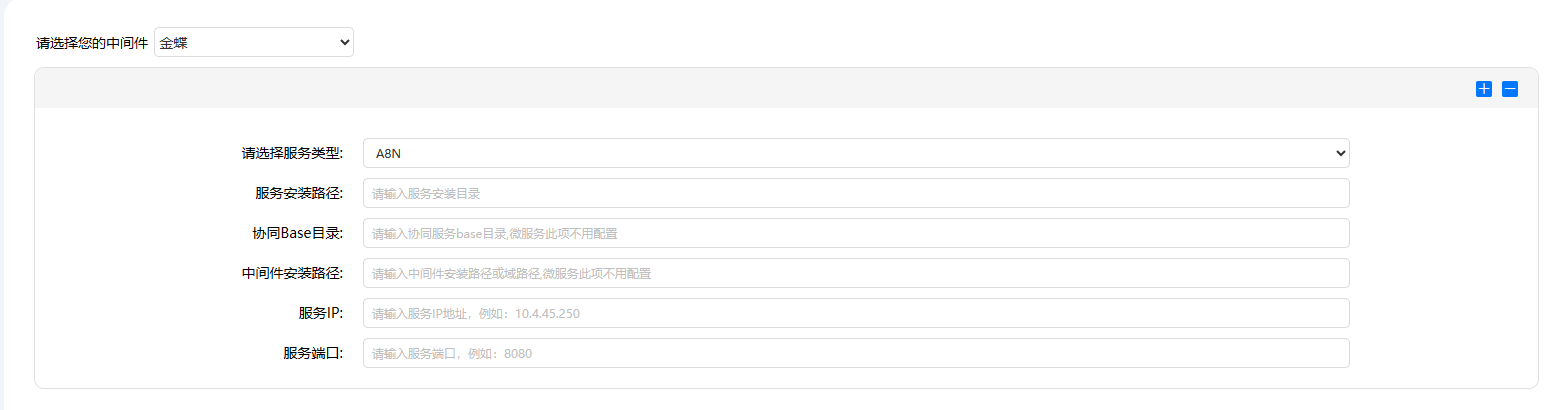Screen dimensions: 1557x410
Task: Click the chevron arrow of the middleware selector
Action: pyautogui.click(x=345, y=42)
